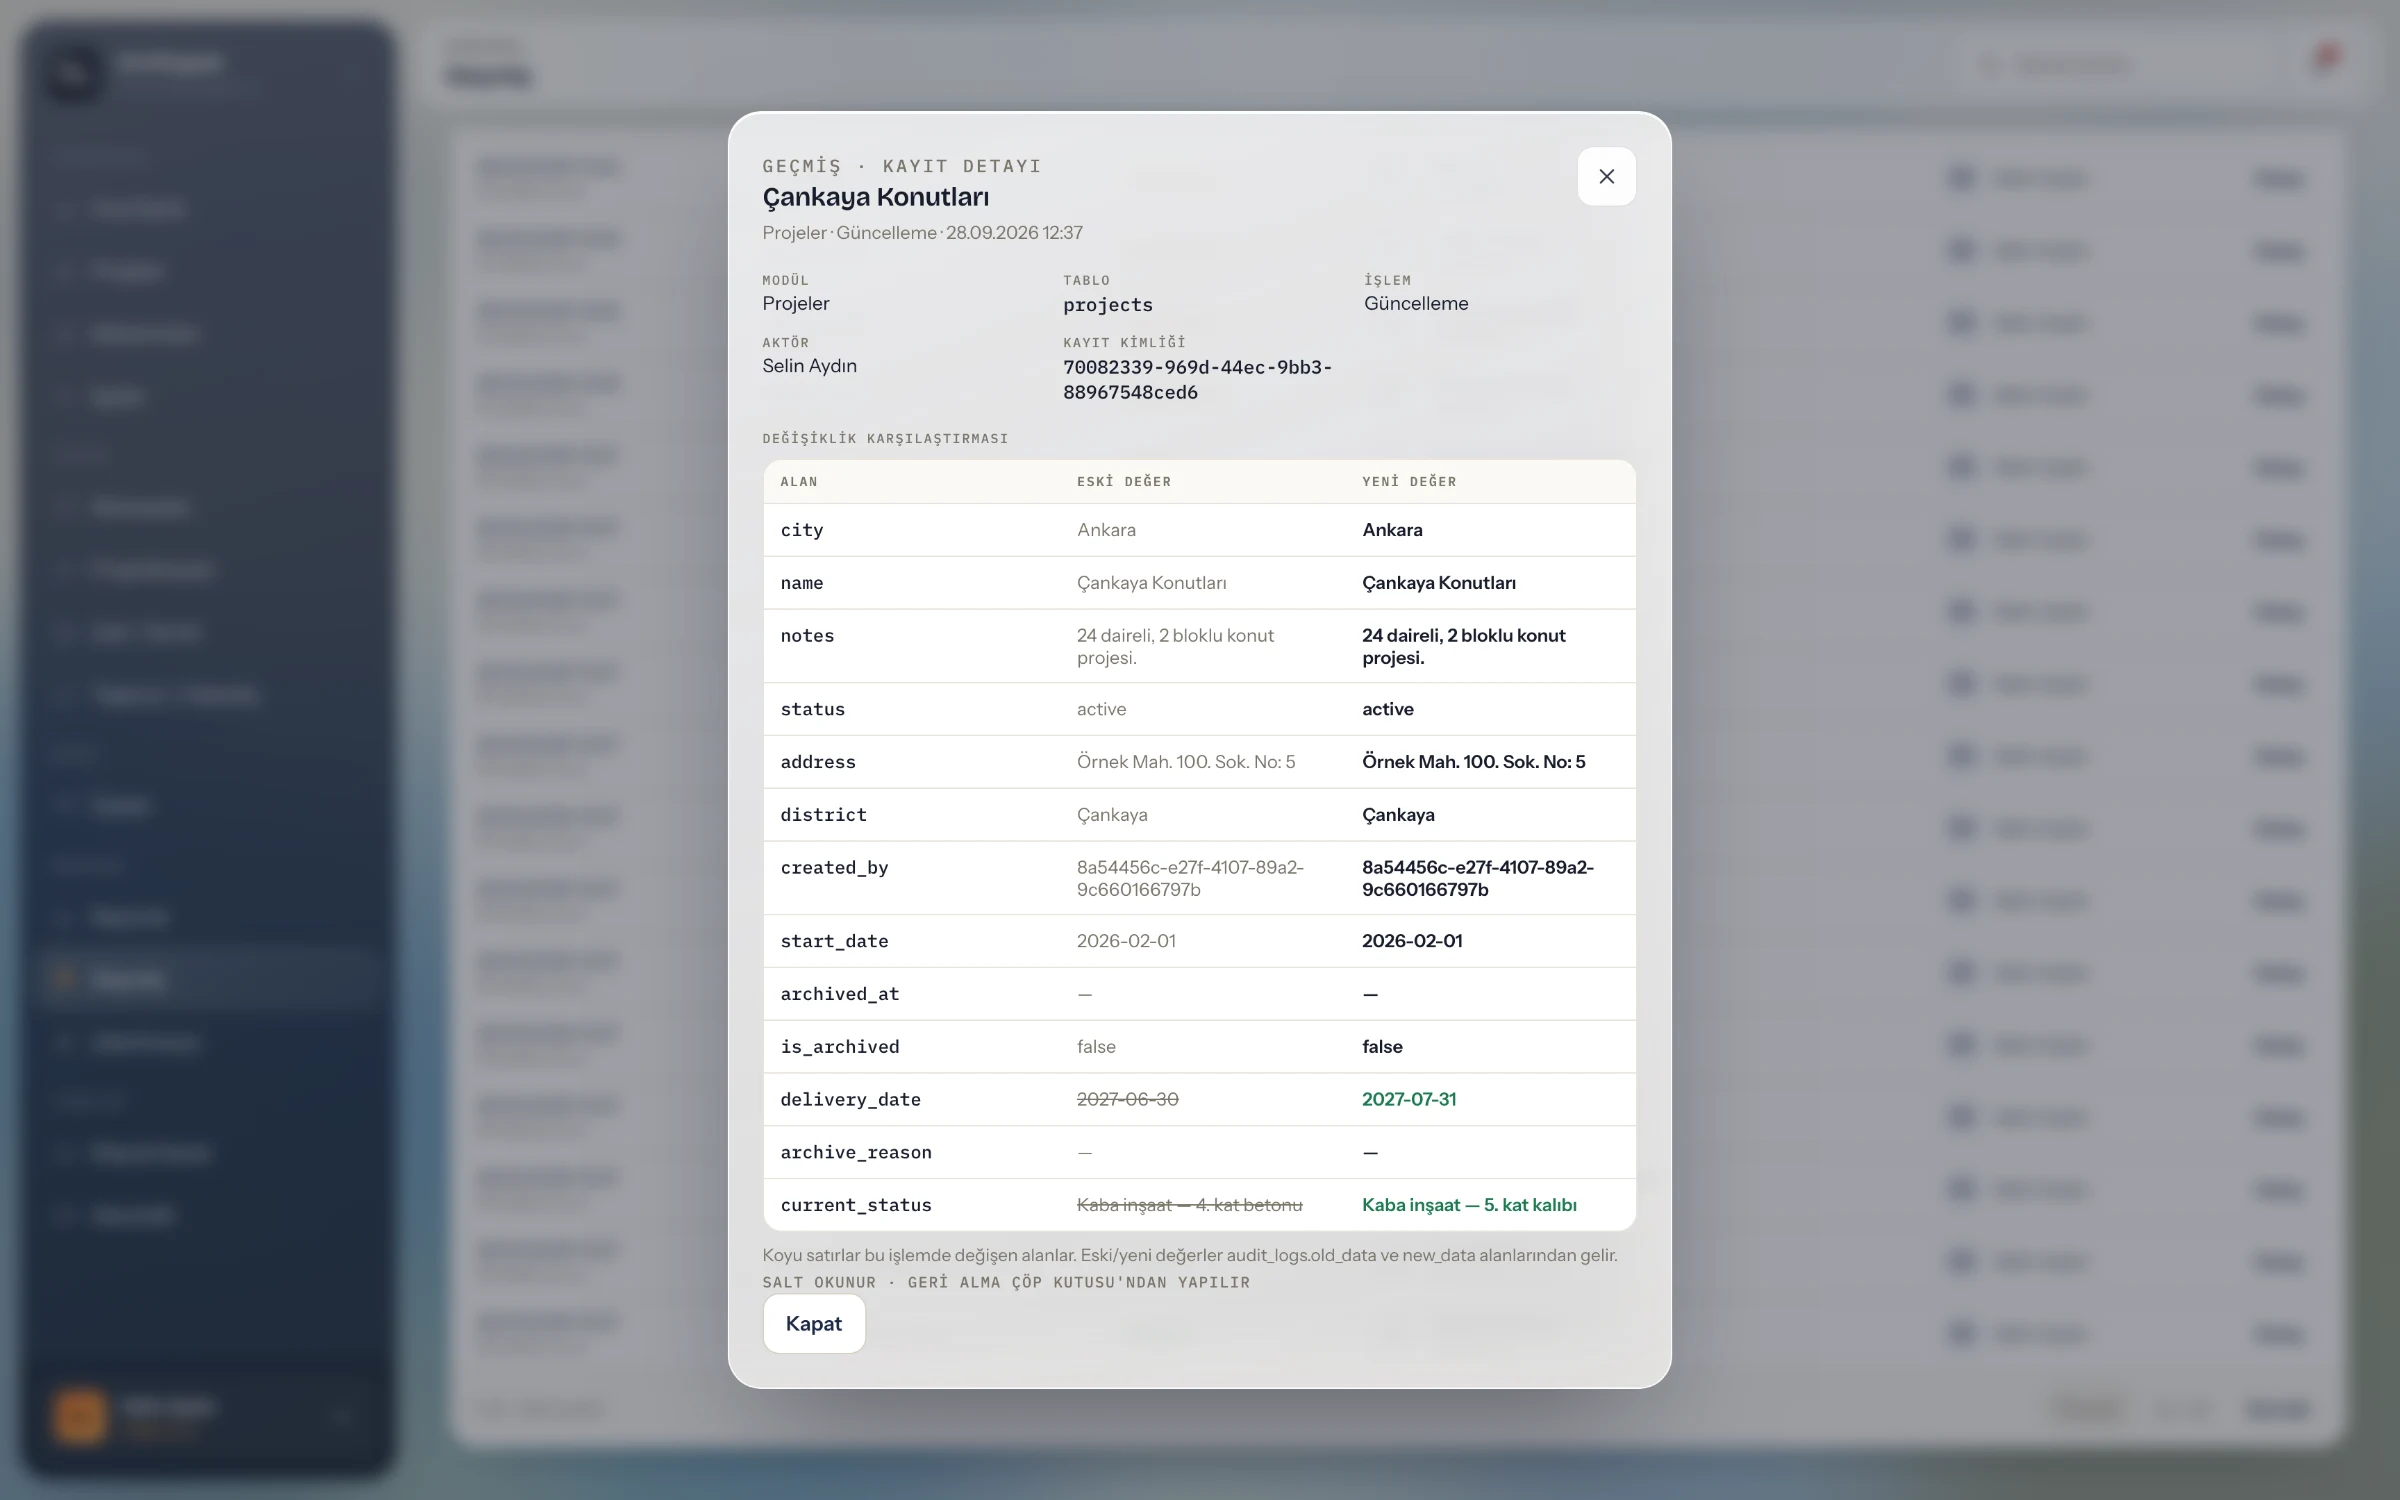2400x1500 pixels.
Task: Click the green text Kaba inşaat — 5. kat kalıbı
Action: pyautogui.click(x=1469, y=1205)
